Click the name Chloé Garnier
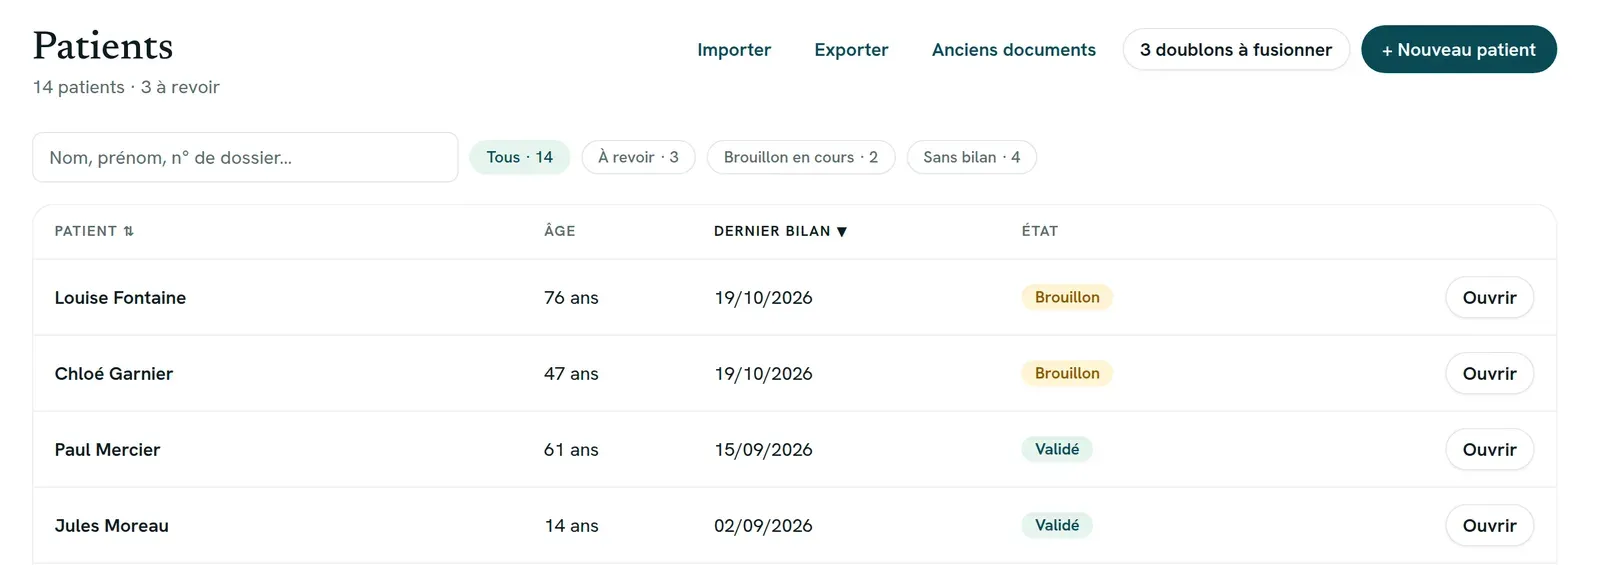Screen dimensions: 1600x565 click(x=114, y=373)
